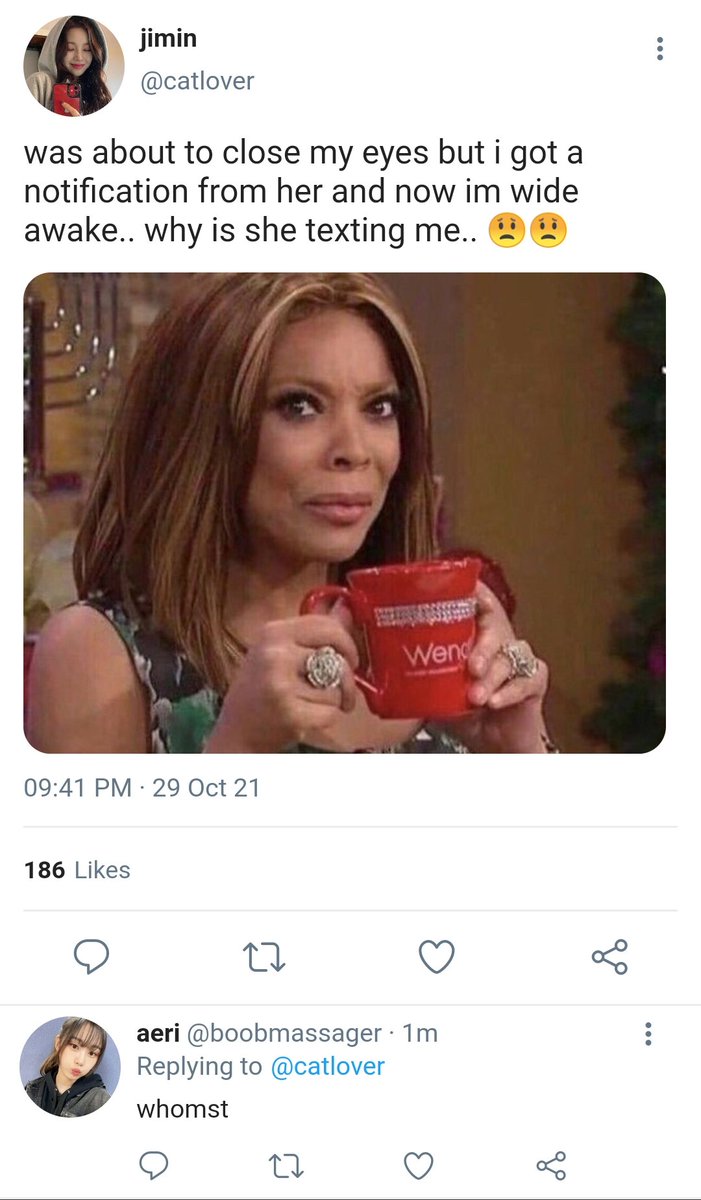Click the 09:41 PM 29 Oct 21 timestamp

coord(142,788)
